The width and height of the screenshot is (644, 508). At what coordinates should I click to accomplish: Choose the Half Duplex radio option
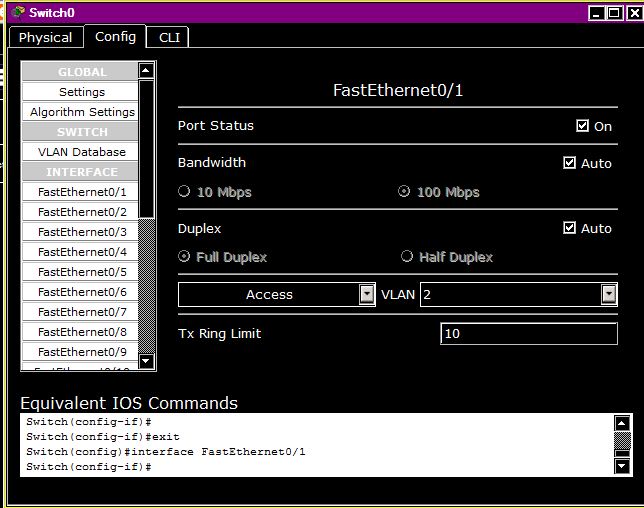407,256
